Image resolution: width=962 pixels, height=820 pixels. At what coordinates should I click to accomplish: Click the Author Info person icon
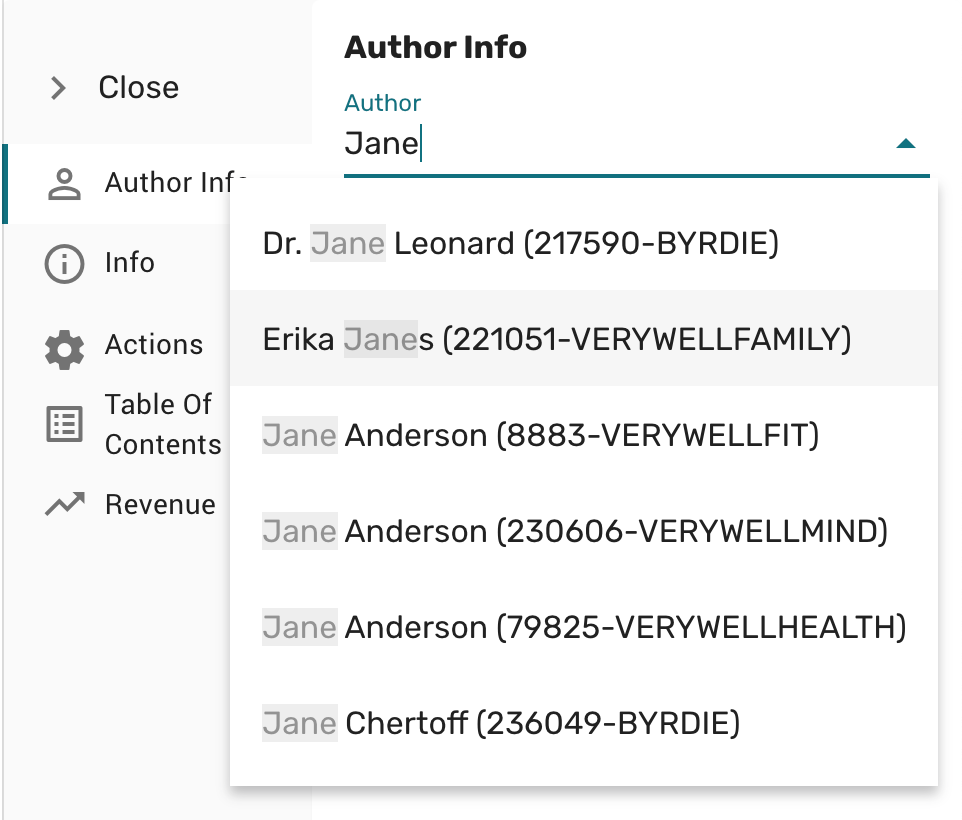tap(65, 184)
